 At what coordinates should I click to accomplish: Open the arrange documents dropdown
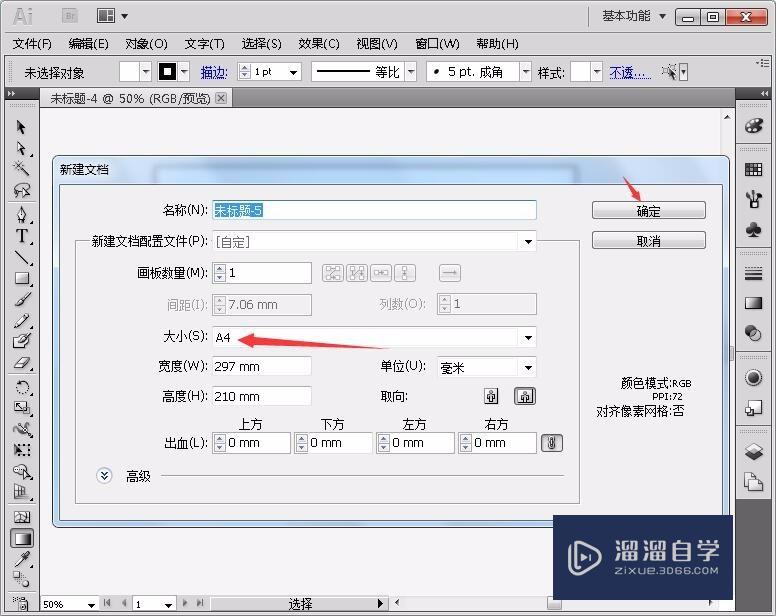point(112,16)
